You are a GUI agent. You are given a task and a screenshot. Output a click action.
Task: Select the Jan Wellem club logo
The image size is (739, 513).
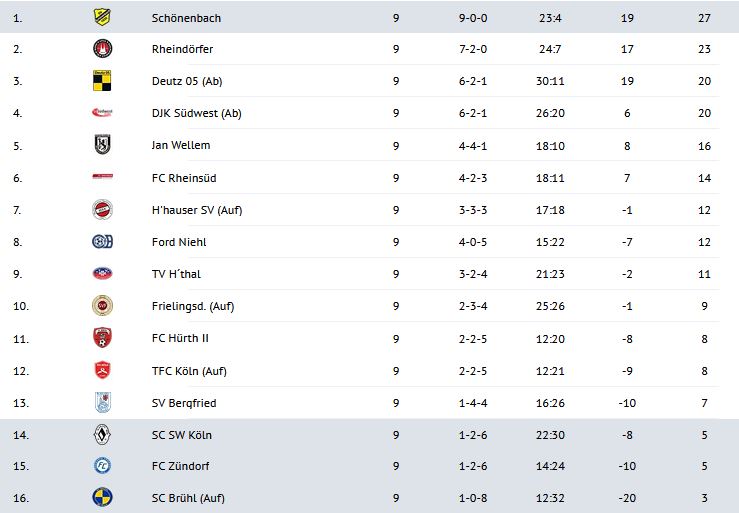[x=102, y=145]
